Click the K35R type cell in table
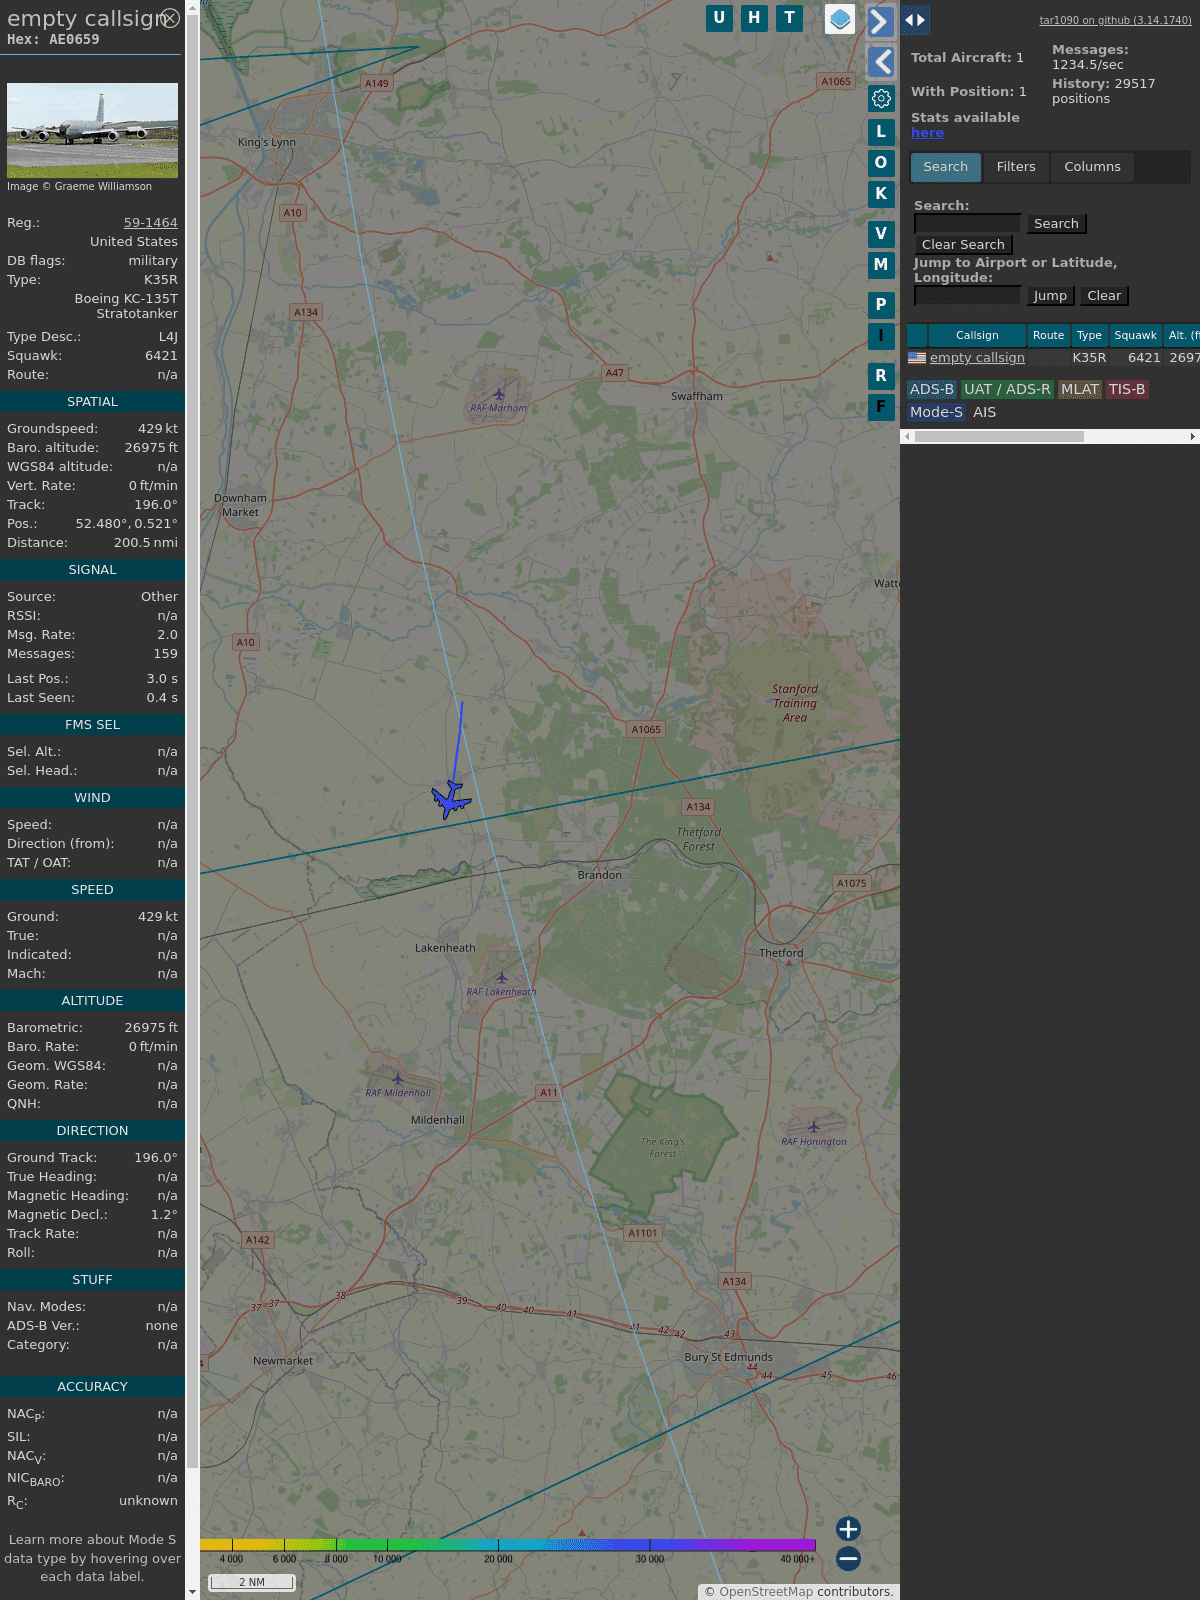The height and width of the screenshot is (1600, 1200). click(x=1089, y=358)
